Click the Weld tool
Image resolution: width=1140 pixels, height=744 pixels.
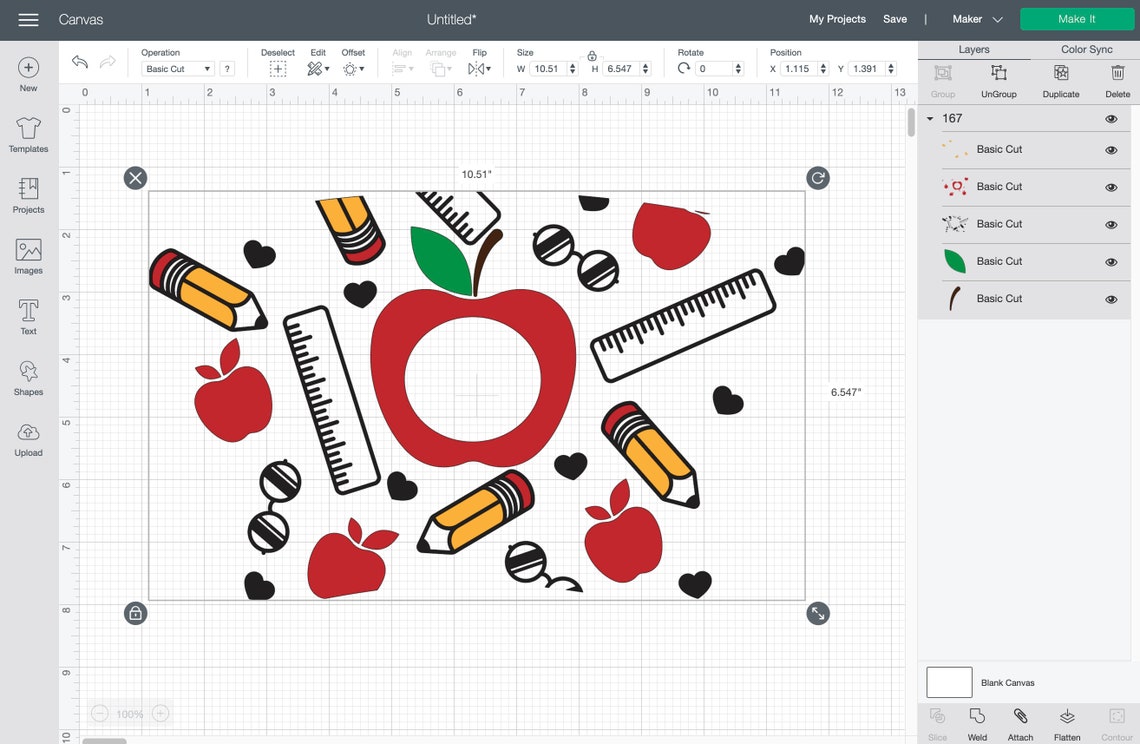[977, 724]
